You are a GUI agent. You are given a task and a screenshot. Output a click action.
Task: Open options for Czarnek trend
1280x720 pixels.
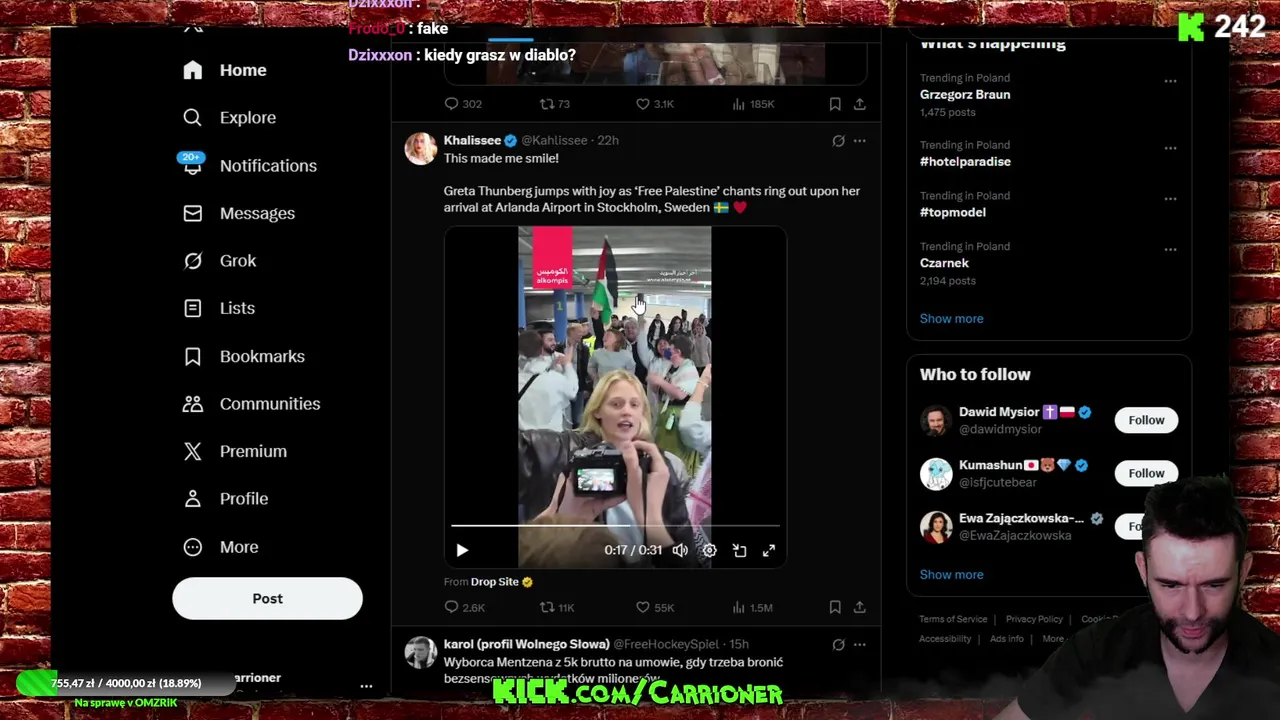[x=1170, y=249]
